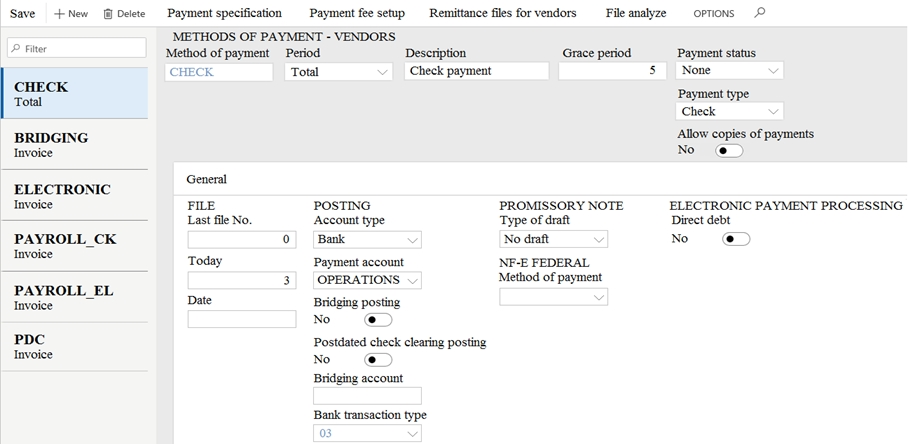Open the Period dropdown showing Total
Screen dimensions: 908x444
(x=339, y=72)
